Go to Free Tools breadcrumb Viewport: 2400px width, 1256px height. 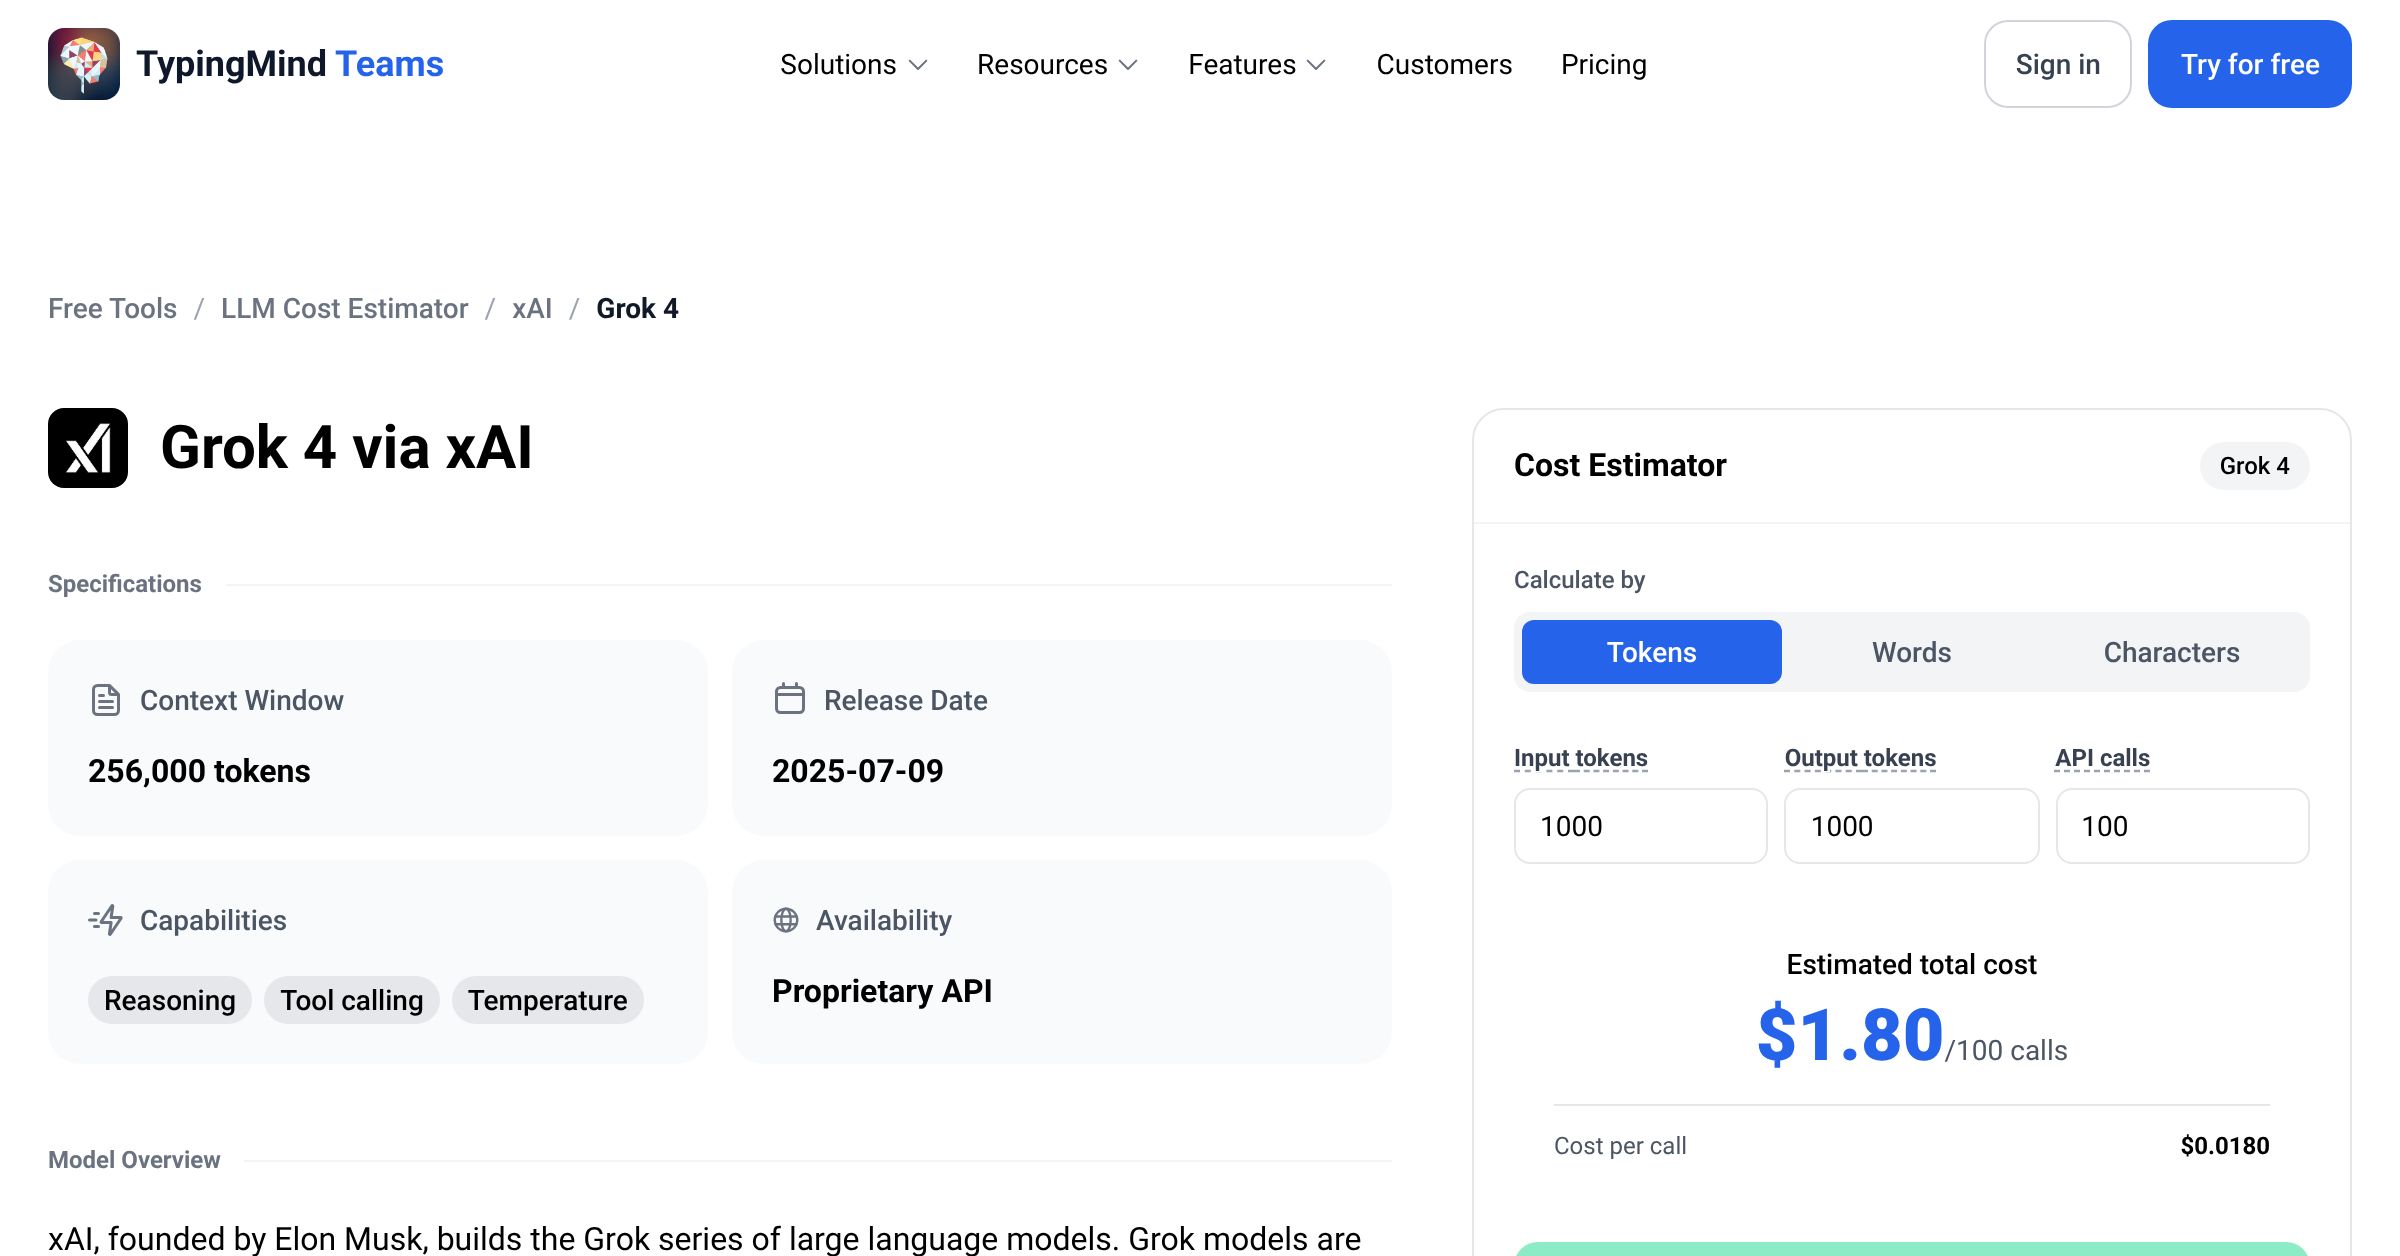[112, 309]
